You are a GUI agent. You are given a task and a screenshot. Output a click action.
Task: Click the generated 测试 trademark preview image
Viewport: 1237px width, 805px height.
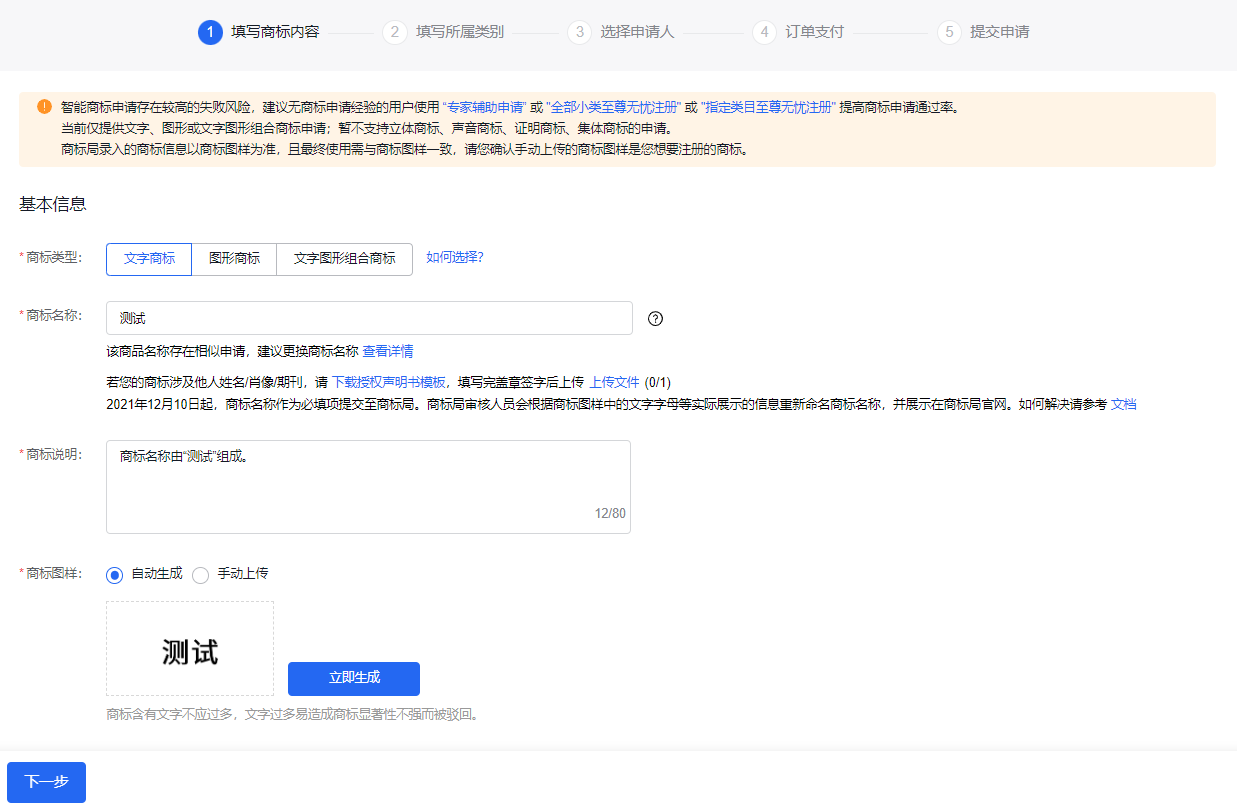190,649
